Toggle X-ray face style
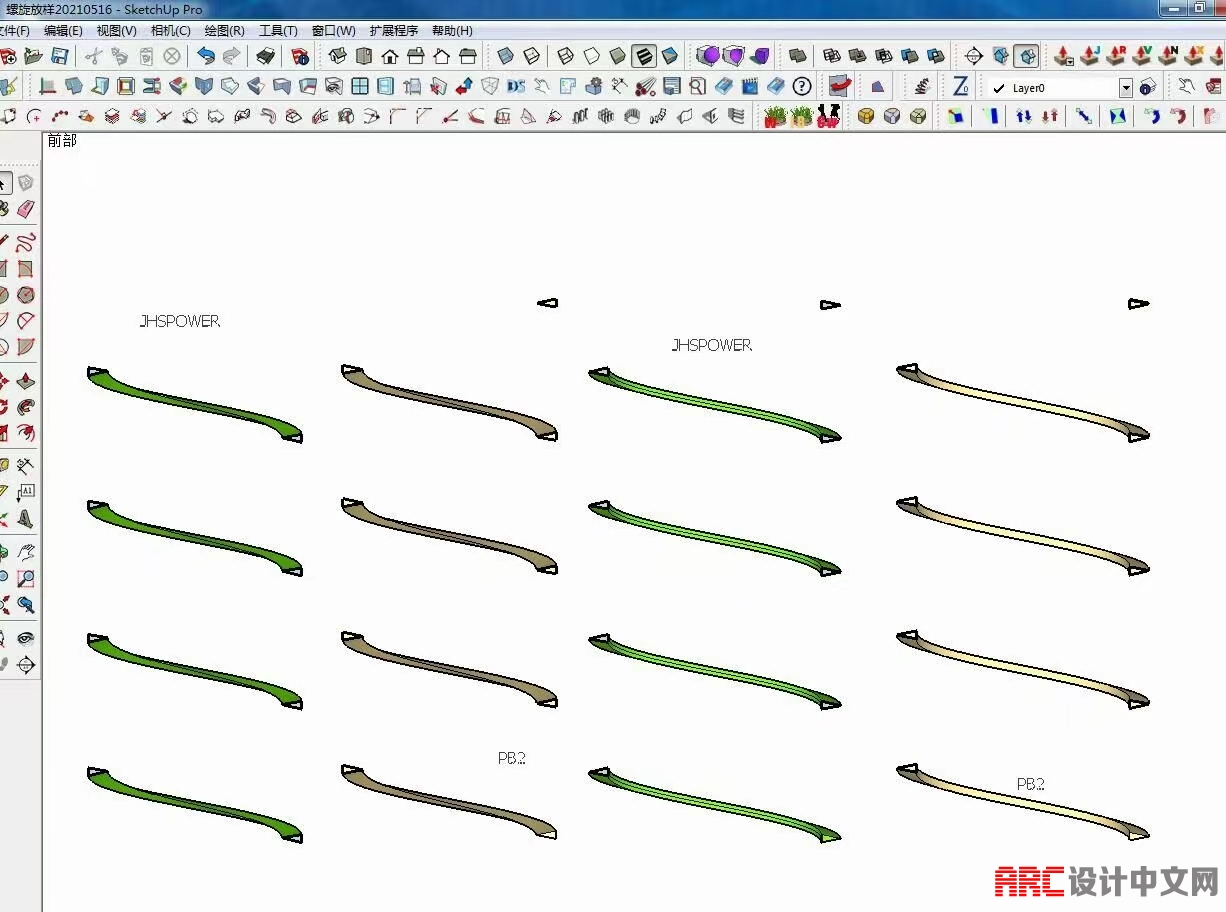The image size is (1226, 912). pyautogui.click(x=507, y=56)
